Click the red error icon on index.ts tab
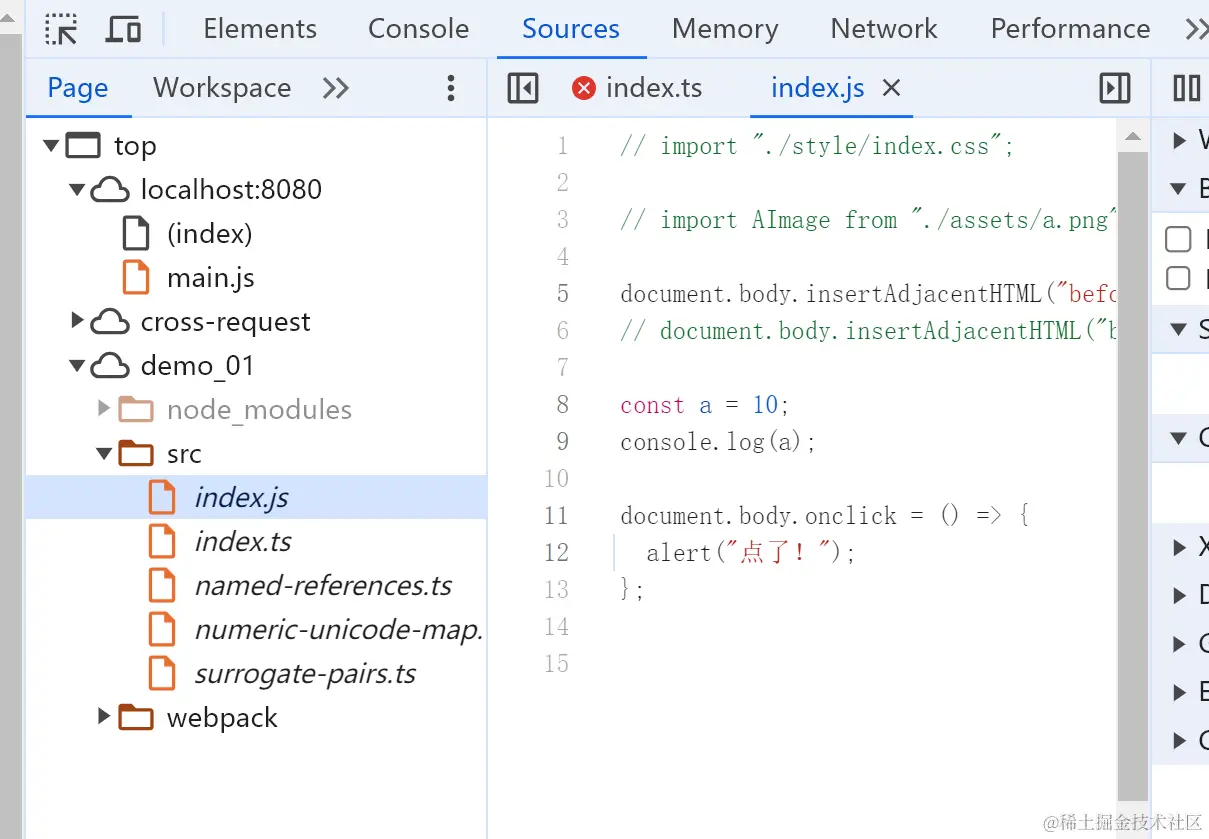1209x839 pixels. (x=584, y=88)
